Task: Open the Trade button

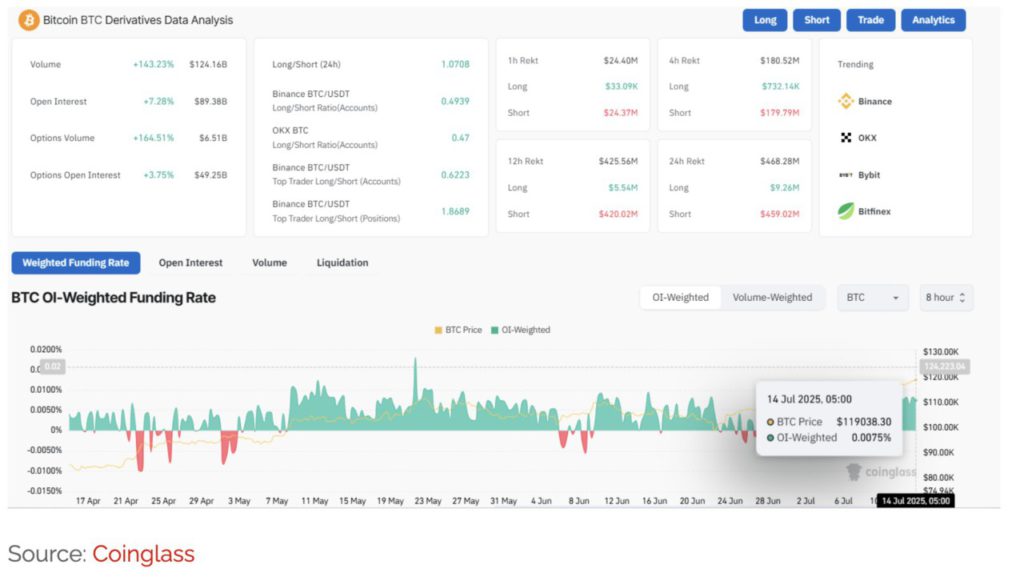Action: (871, 20)
